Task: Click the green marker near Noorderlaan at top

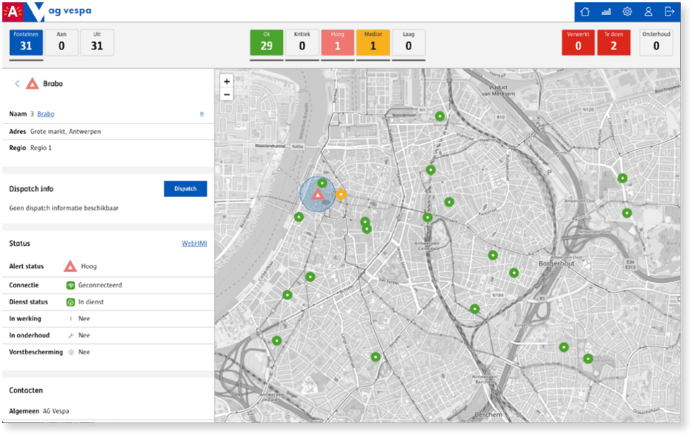Action: click(440, 116)
